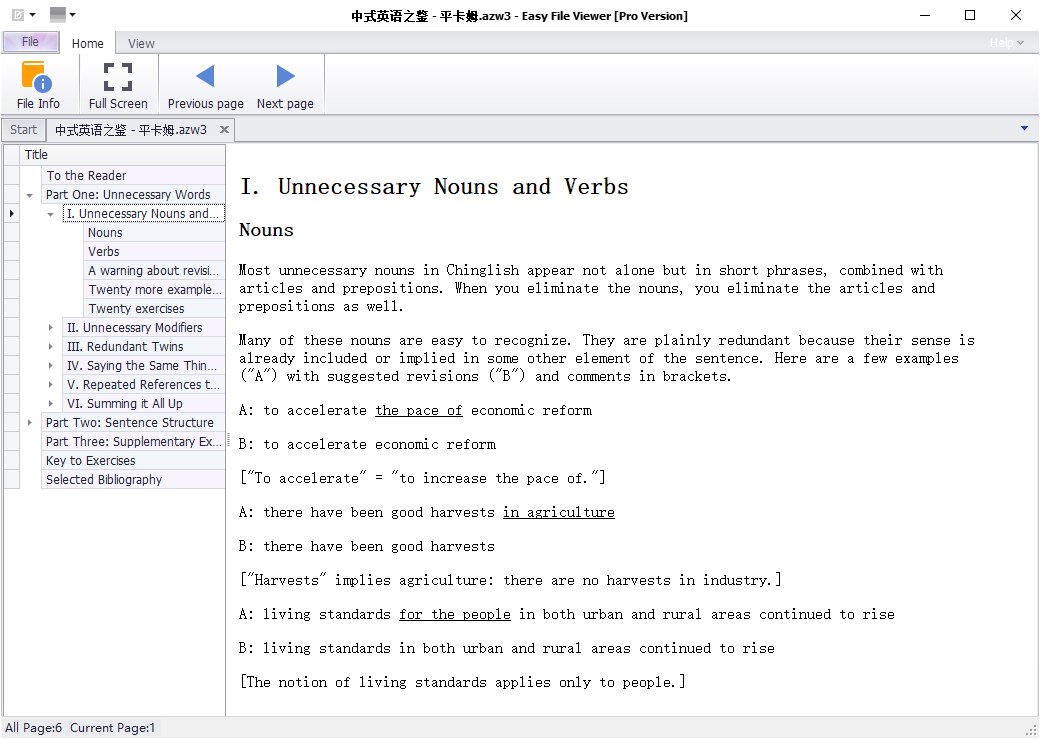Select I. Unnecessary Nouns and... row

(144, 214)
